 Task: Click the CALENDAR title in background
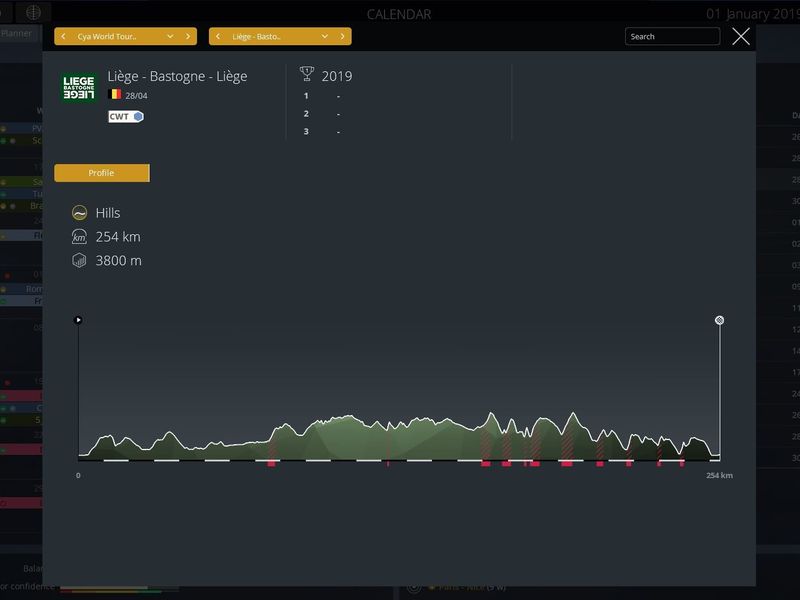399,14
